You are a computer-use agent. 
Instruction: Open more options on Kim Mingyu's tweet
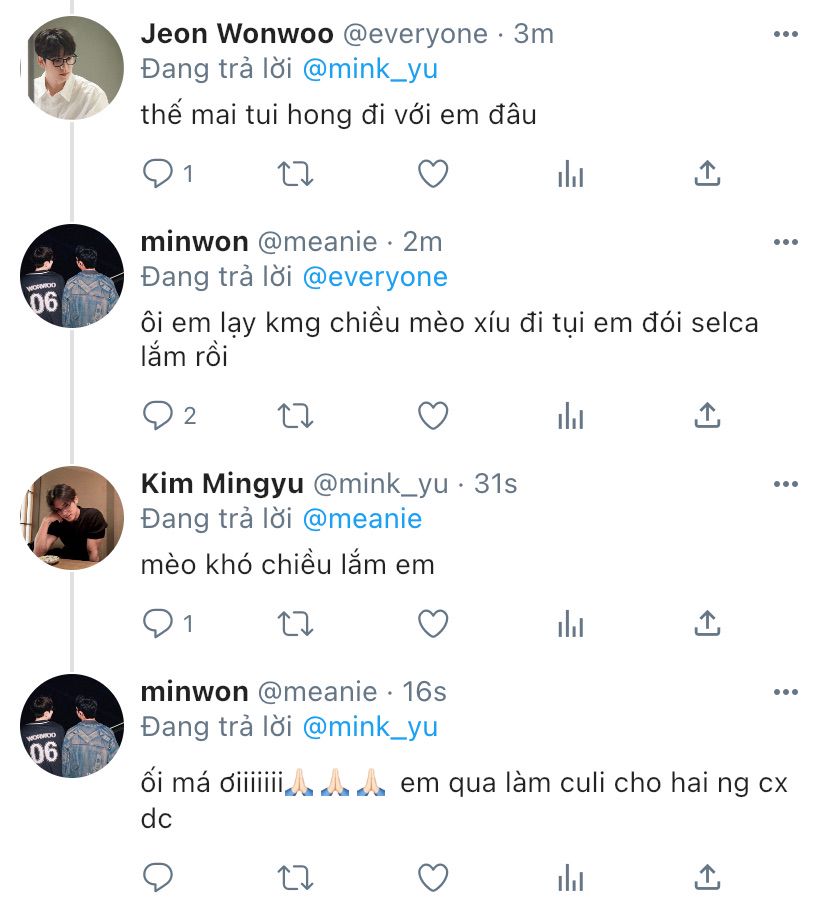click(x=786, y=485)
